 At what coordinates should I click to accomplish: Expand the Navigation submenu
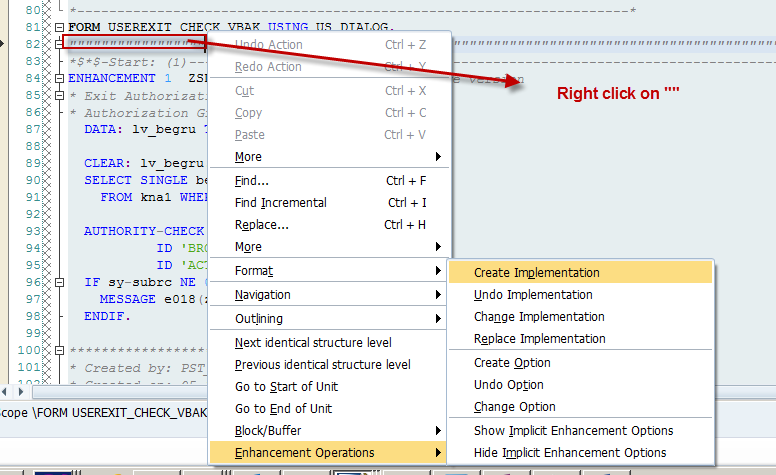coord(438,295)
